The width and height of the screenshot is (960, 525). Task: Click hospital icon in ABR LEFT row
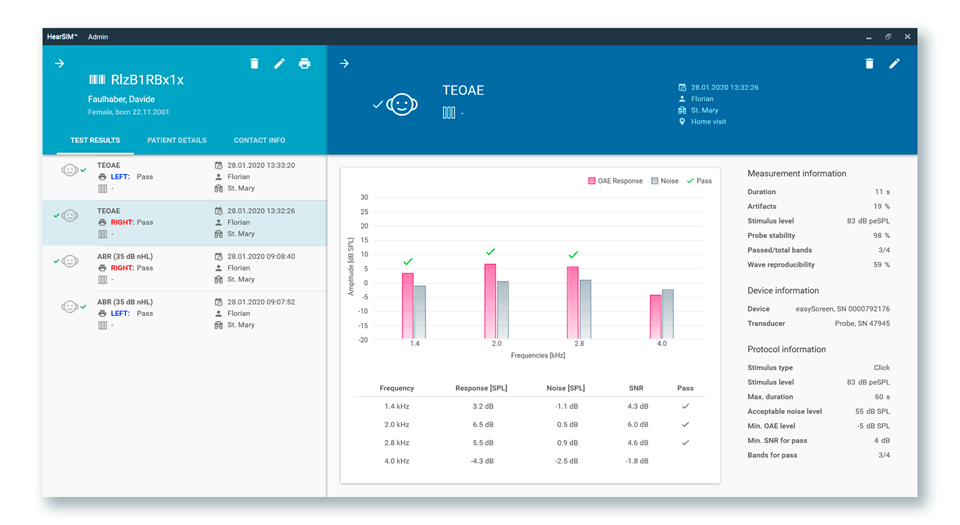(219, 325)
